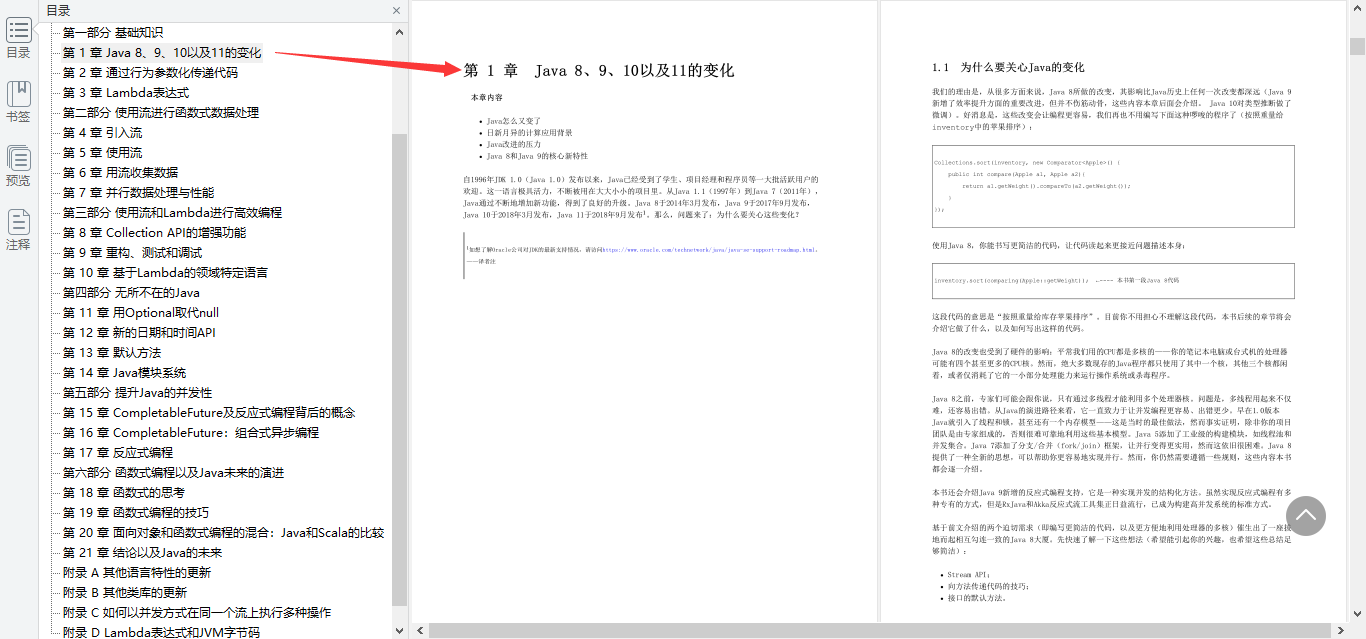Go to 第 12 章 新的日期和时间API
The height and width of the screenshot is (639, 1366).
139,332
